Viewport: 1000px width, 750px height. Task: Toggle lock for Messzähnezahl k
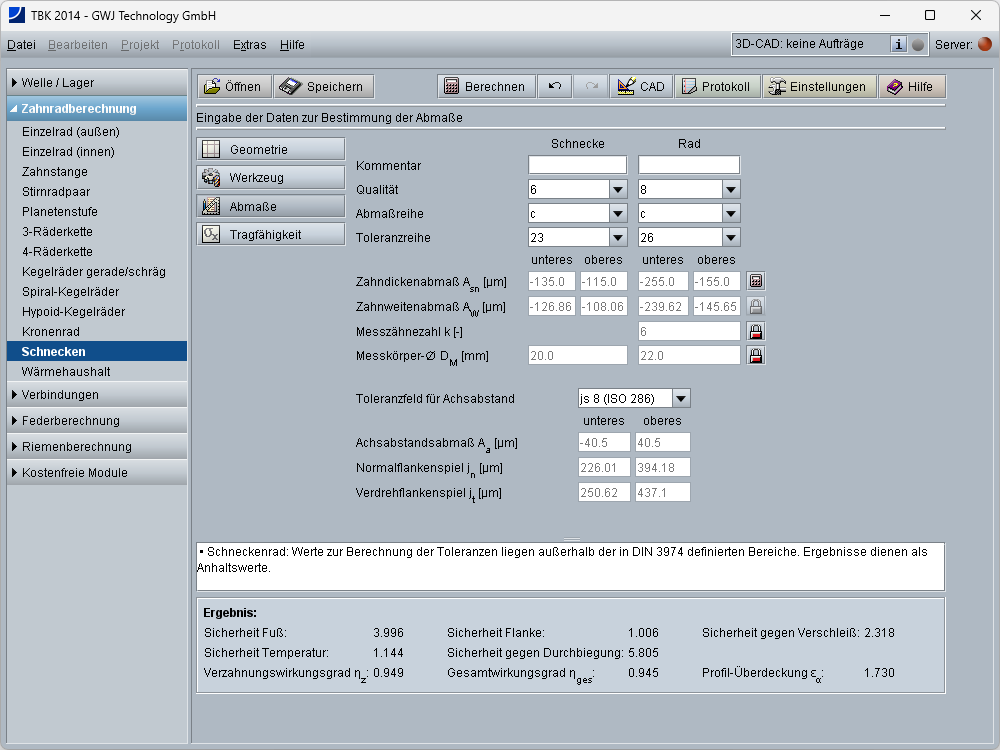[756, 331]
